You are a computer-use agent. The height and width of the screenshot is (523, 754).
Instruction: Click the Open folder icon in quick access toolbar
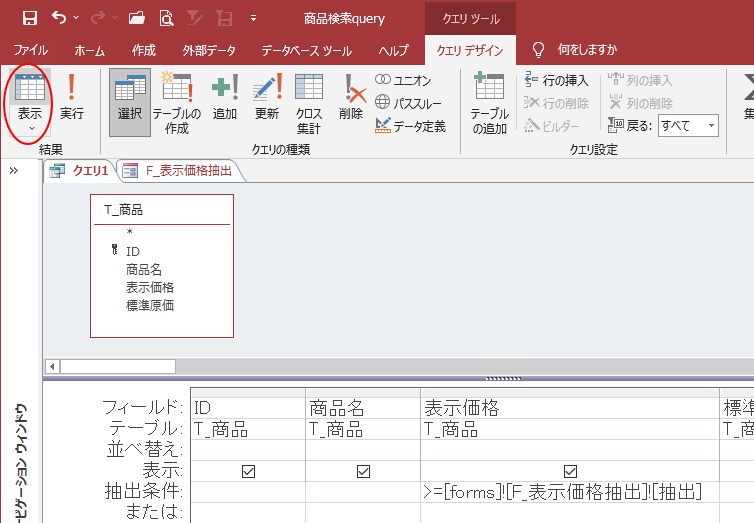click(137, 18)
